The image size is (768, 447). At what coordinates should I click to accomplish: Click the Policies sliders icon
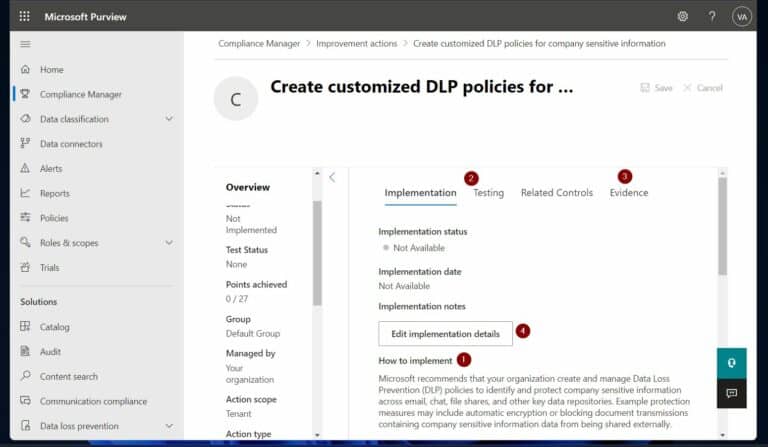click(25, 217)
